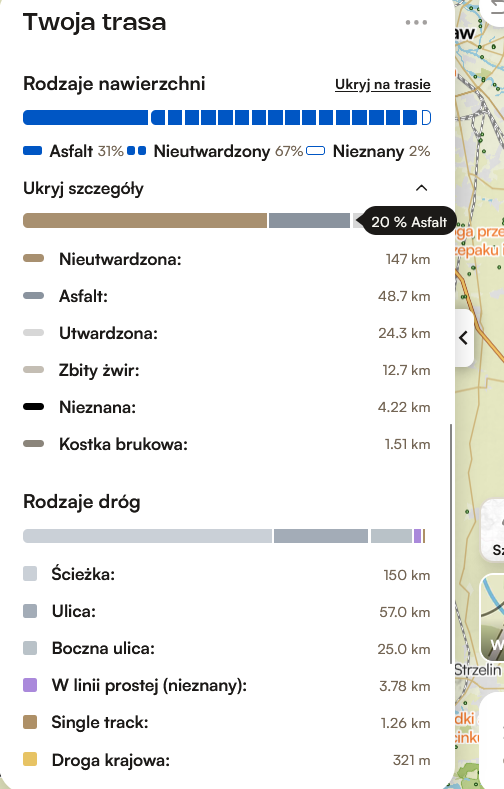Image resolution: width=504 pixels, height=789 pixels.
Task: Click the panel's vertical scrollbar
Action: [x=451, y=543]
